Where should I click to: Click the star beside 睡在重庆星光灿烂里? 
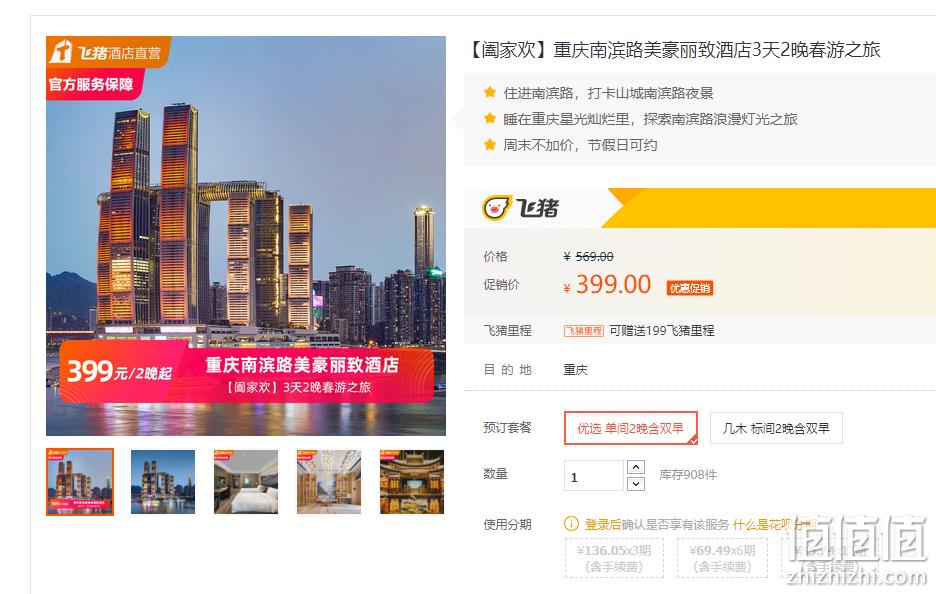coord(490,118)
